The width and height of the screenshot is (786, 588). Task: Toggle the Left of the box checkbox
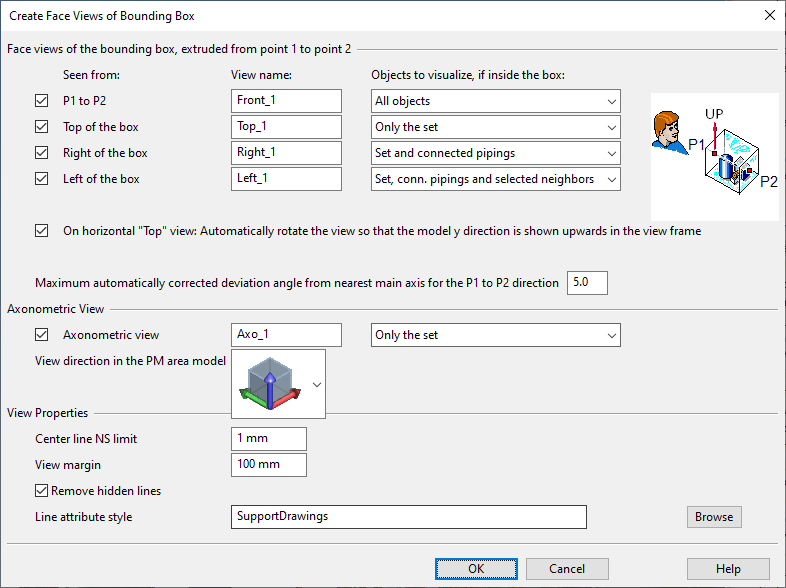point(41,179)
